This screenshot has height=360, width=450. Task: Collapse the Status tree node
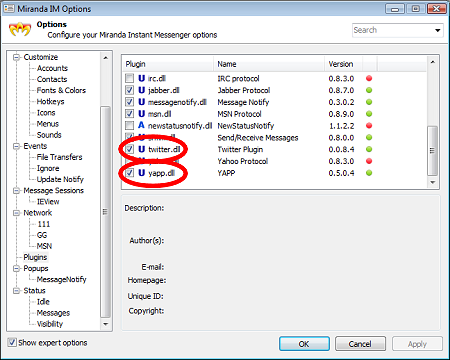pos(16,291)
